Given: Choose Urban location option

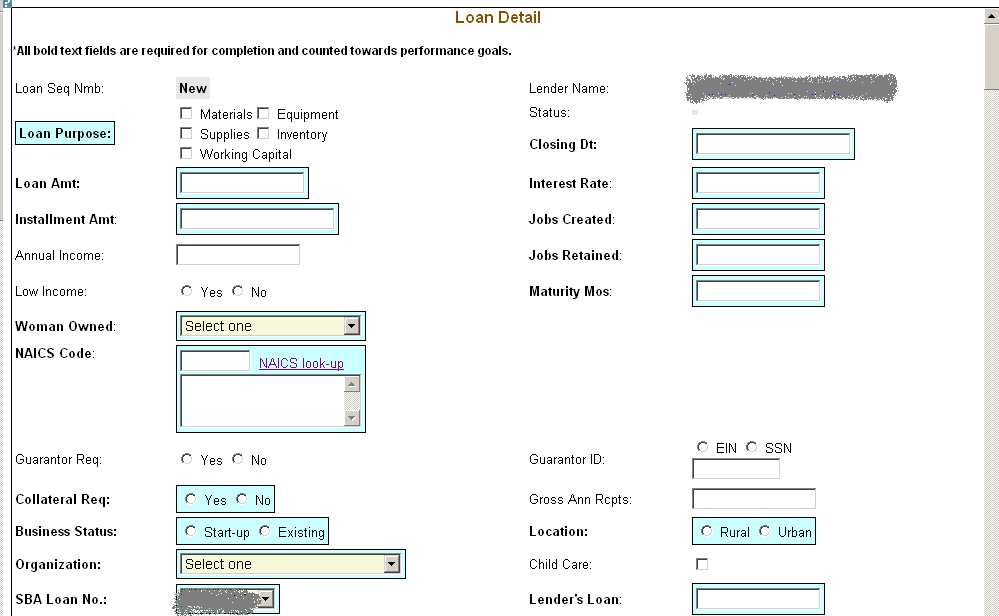Looking at the screenshot, I should 765,531.
